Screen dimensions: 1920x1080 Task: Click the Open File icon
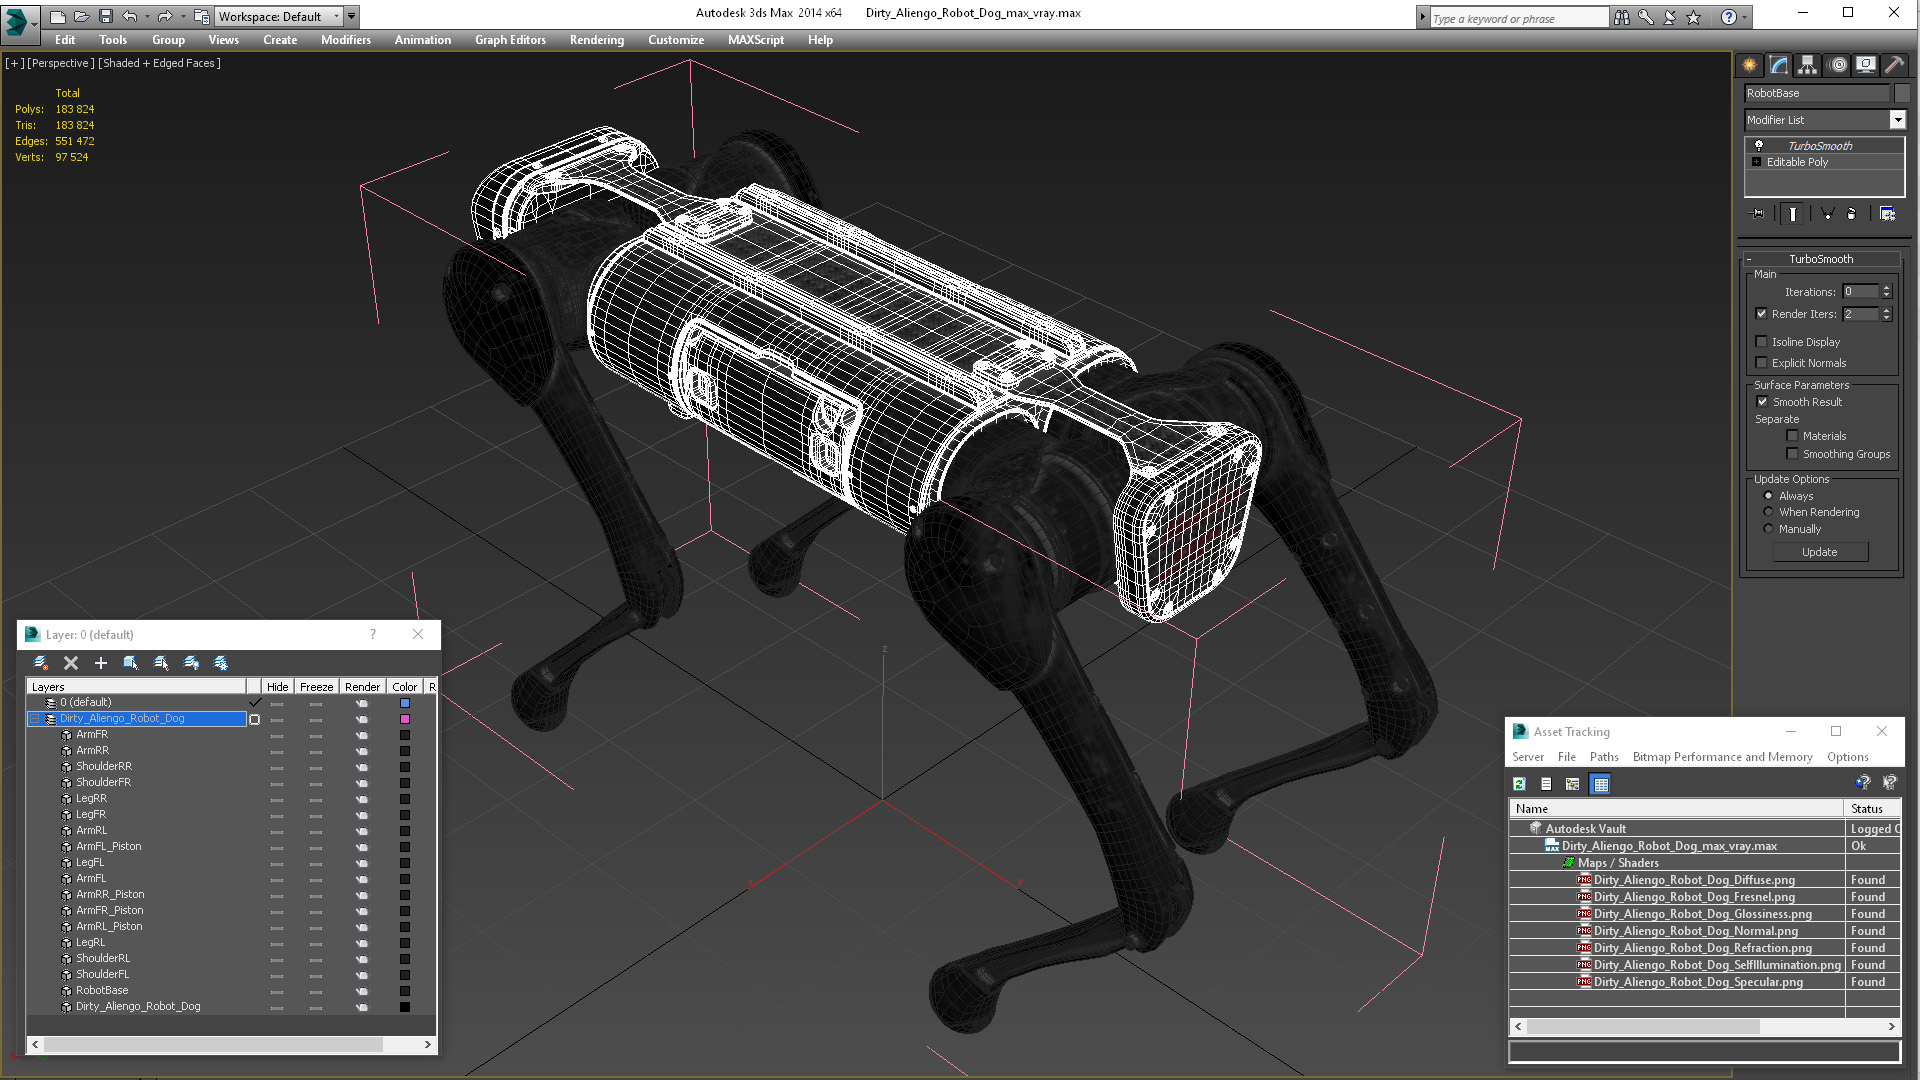point(82,16)
